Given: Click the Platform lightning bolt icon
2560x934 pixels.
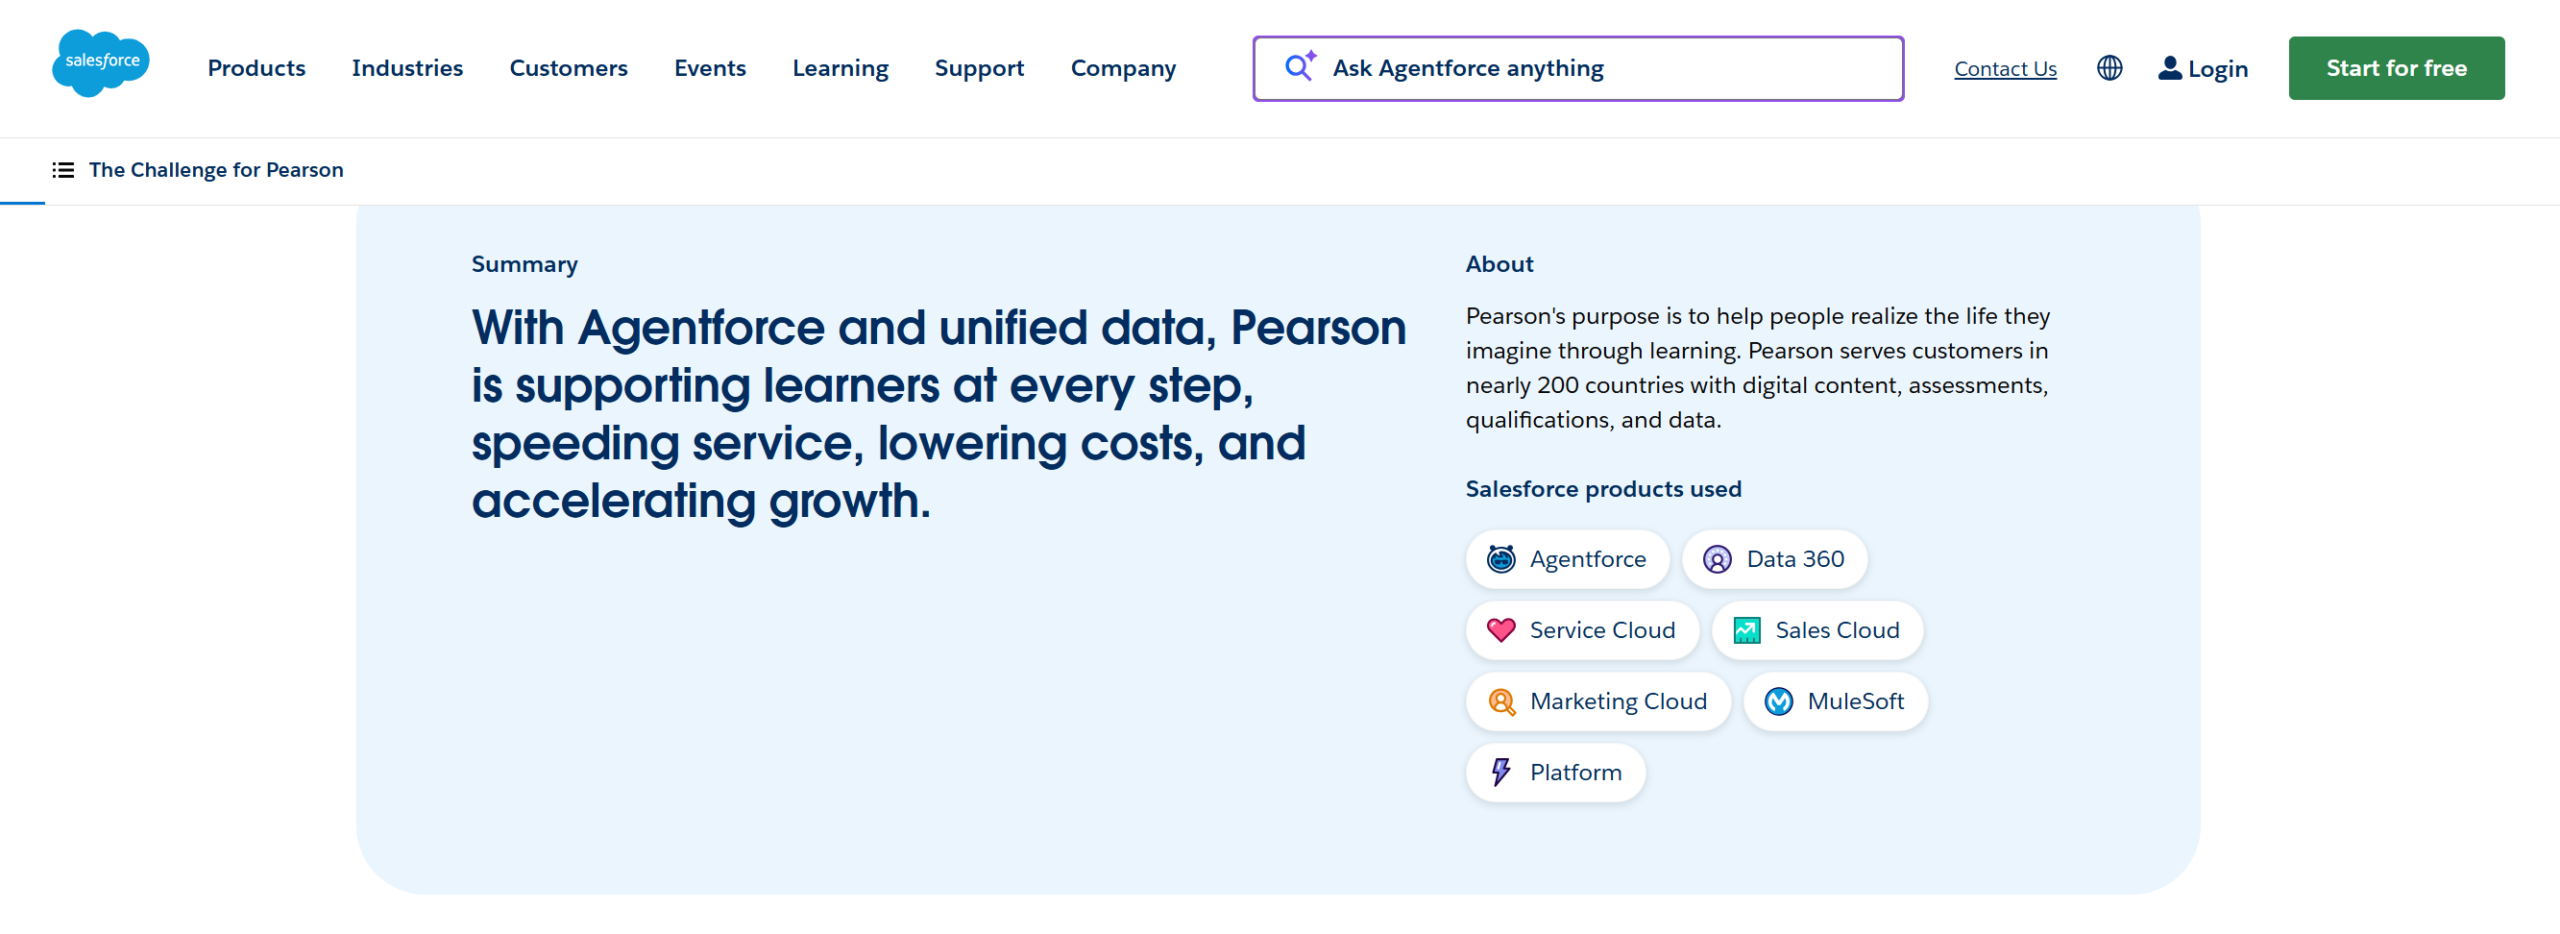Looking at the screenshot, I should coord(1500,772).
